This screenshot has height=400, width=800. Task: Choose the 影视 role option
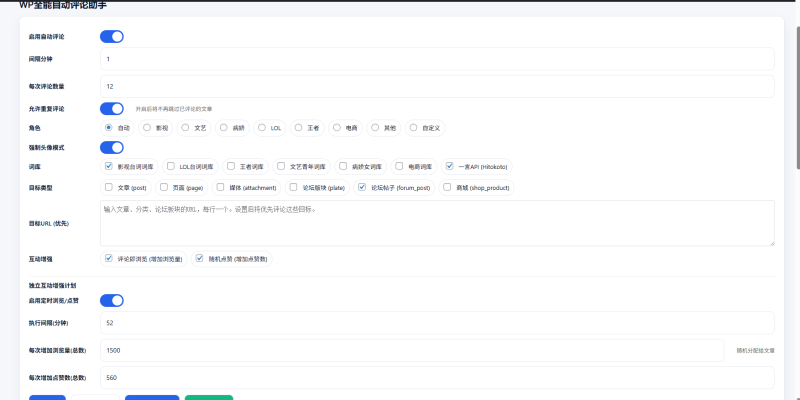click(x=147, y=128)
